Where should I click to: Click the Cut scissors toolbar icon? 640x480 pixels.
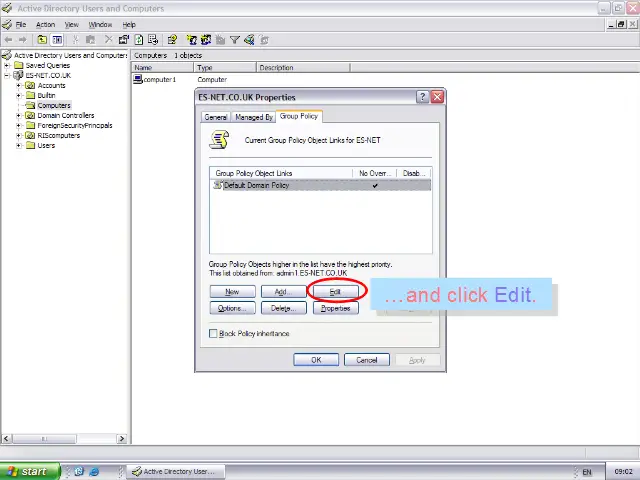point(75,40)
